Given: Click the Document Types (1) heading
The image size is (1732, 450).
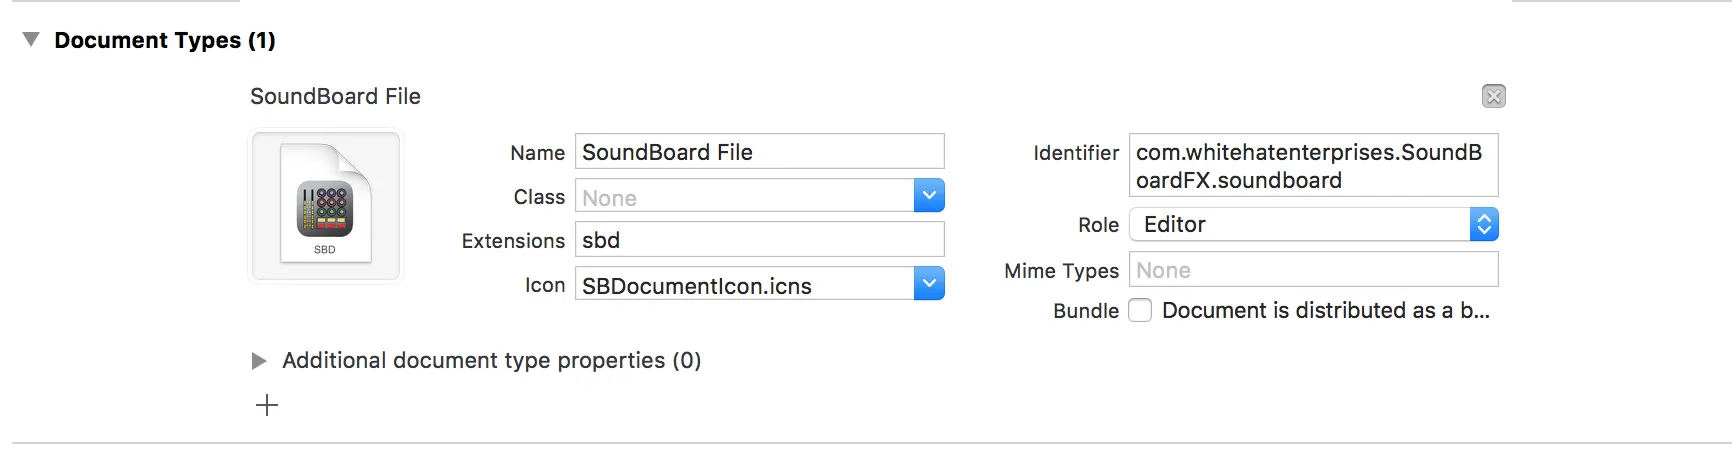Looking at the screenshot, I should click(x=165, y=40).
